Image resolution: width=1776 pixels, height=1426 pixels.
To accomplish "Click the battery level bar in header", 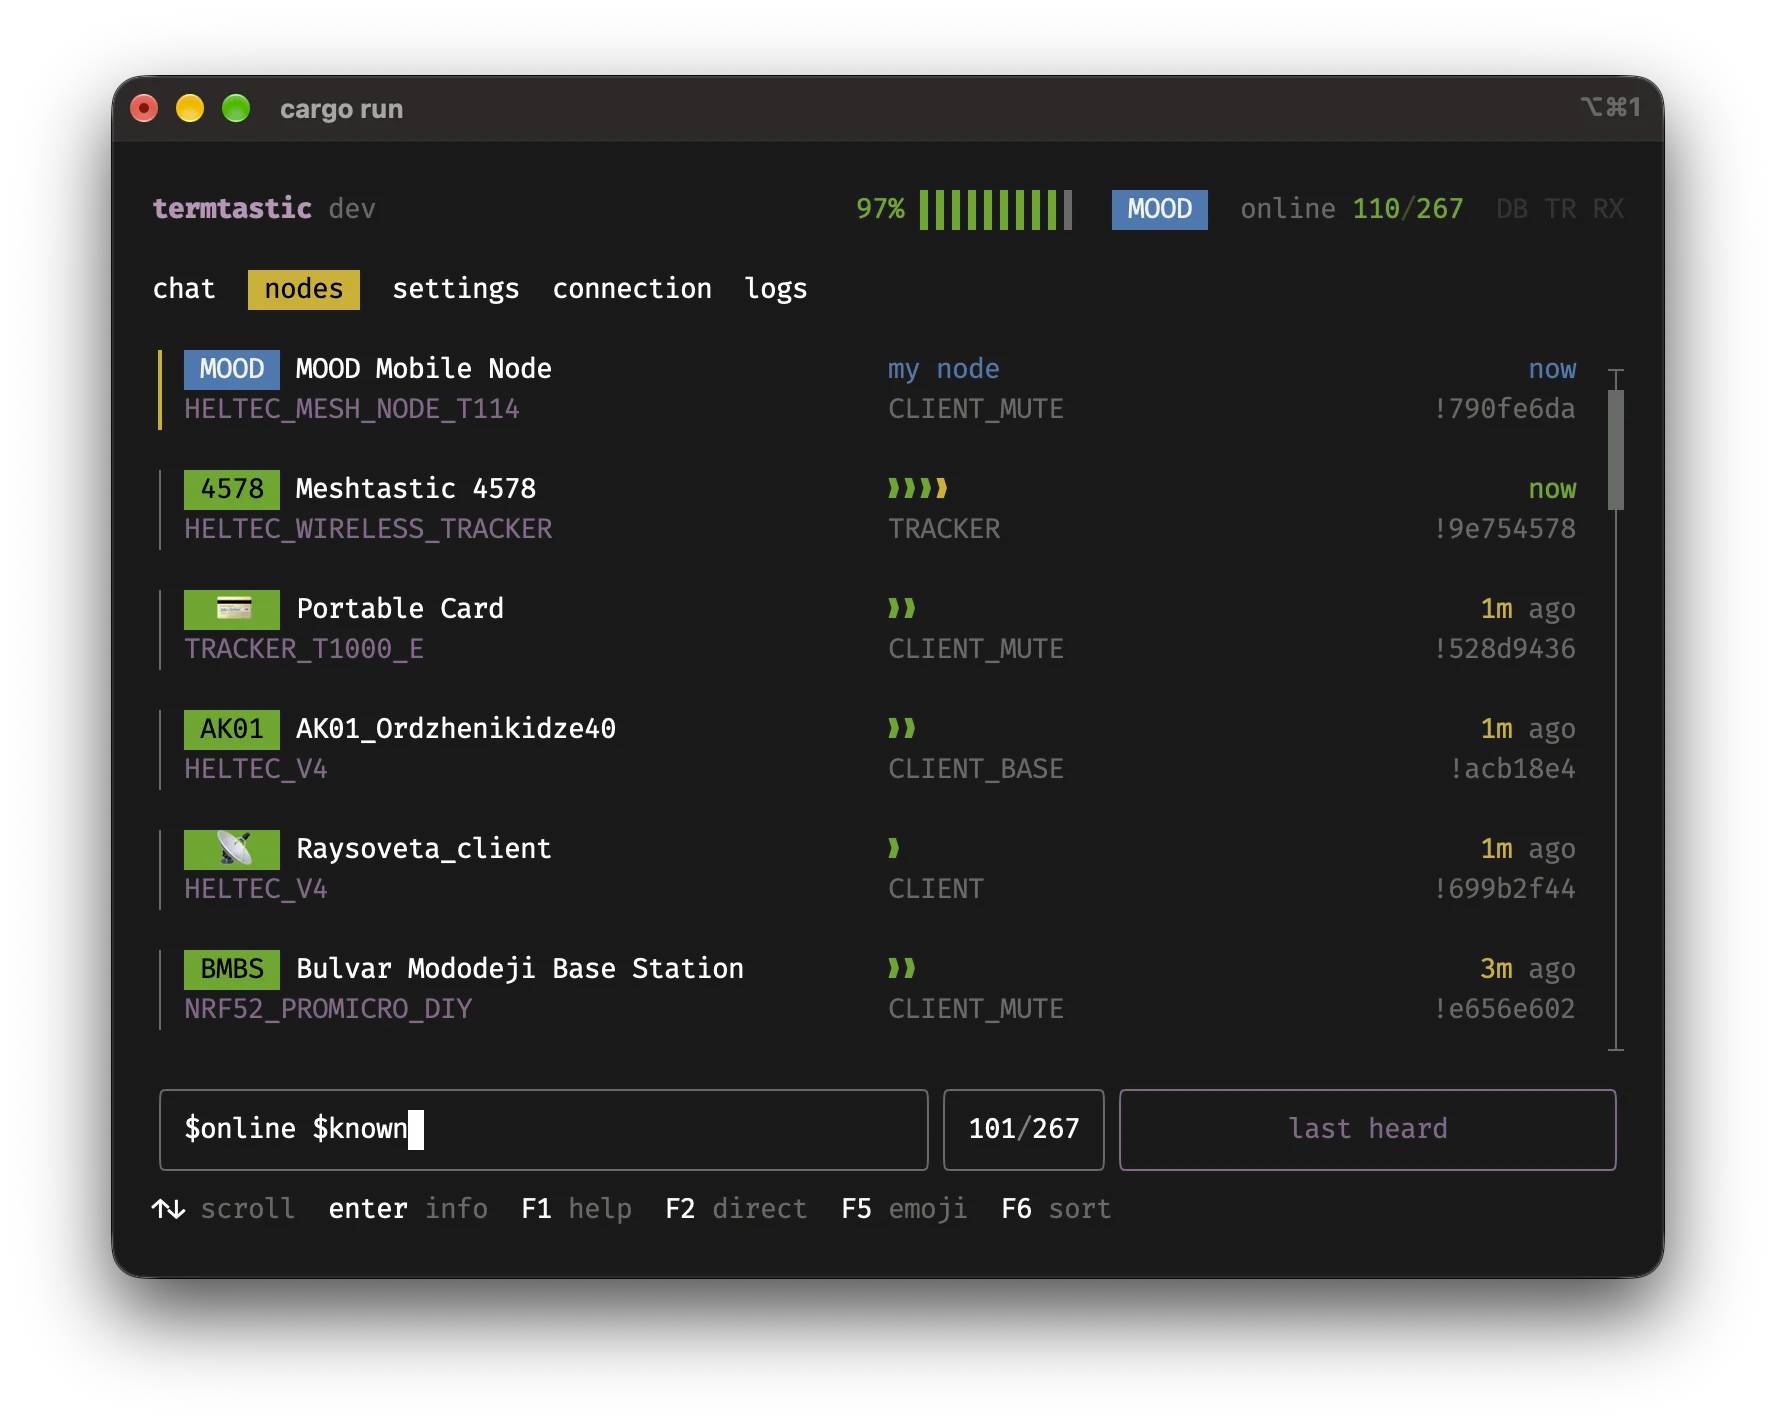I will pos(996,209).
